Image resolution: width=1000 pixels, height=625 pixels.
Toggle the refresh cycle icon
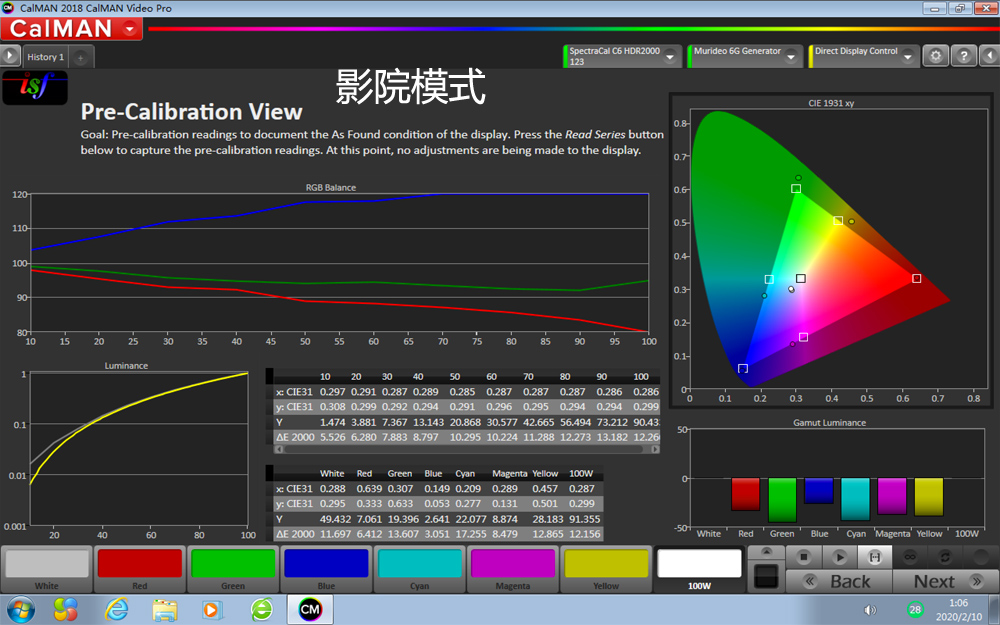click(x=945, y=557)
